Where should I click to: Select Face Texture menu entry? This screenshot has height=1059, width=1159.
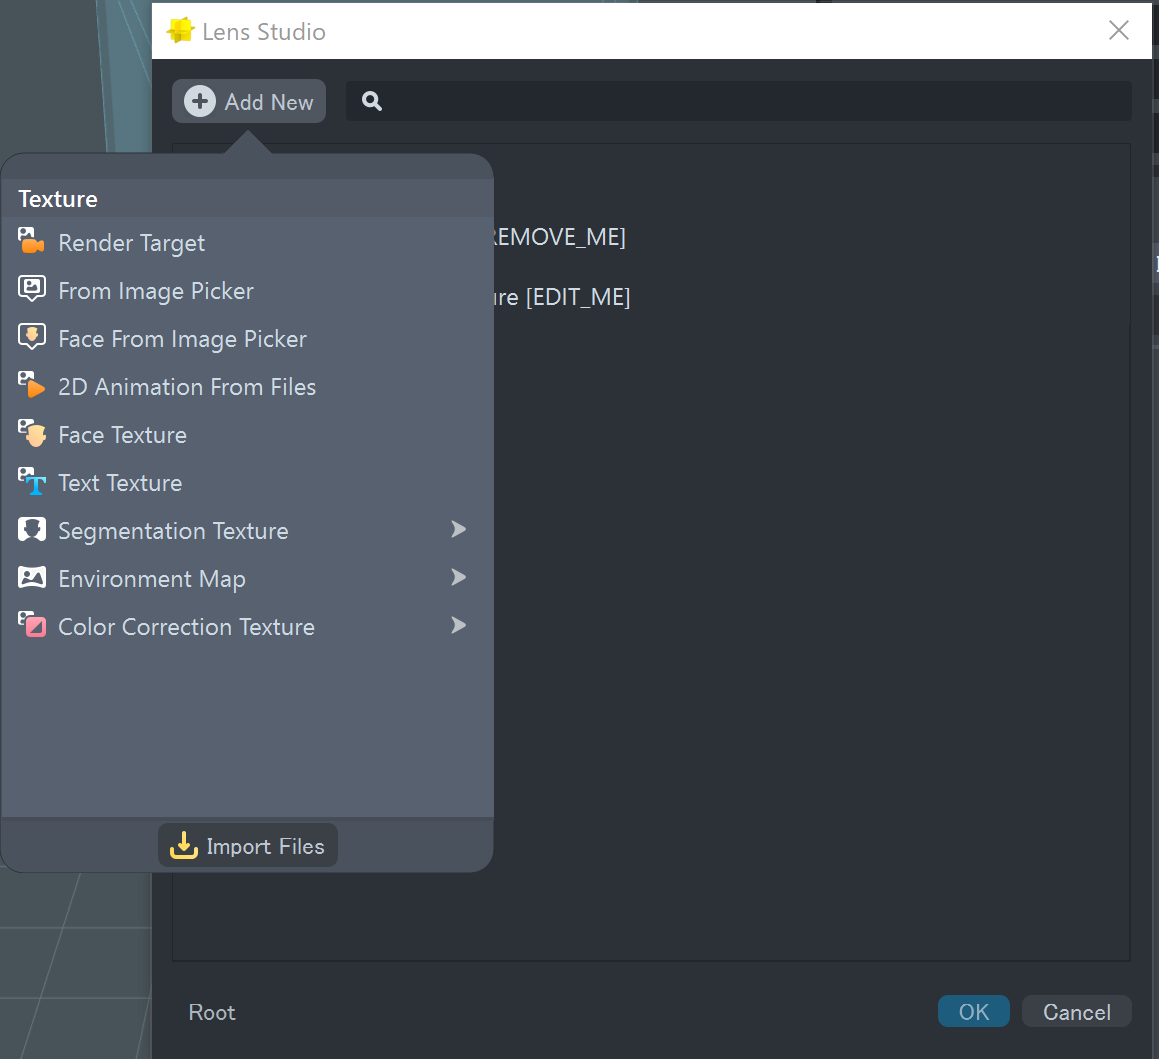(x=247, y=435)
